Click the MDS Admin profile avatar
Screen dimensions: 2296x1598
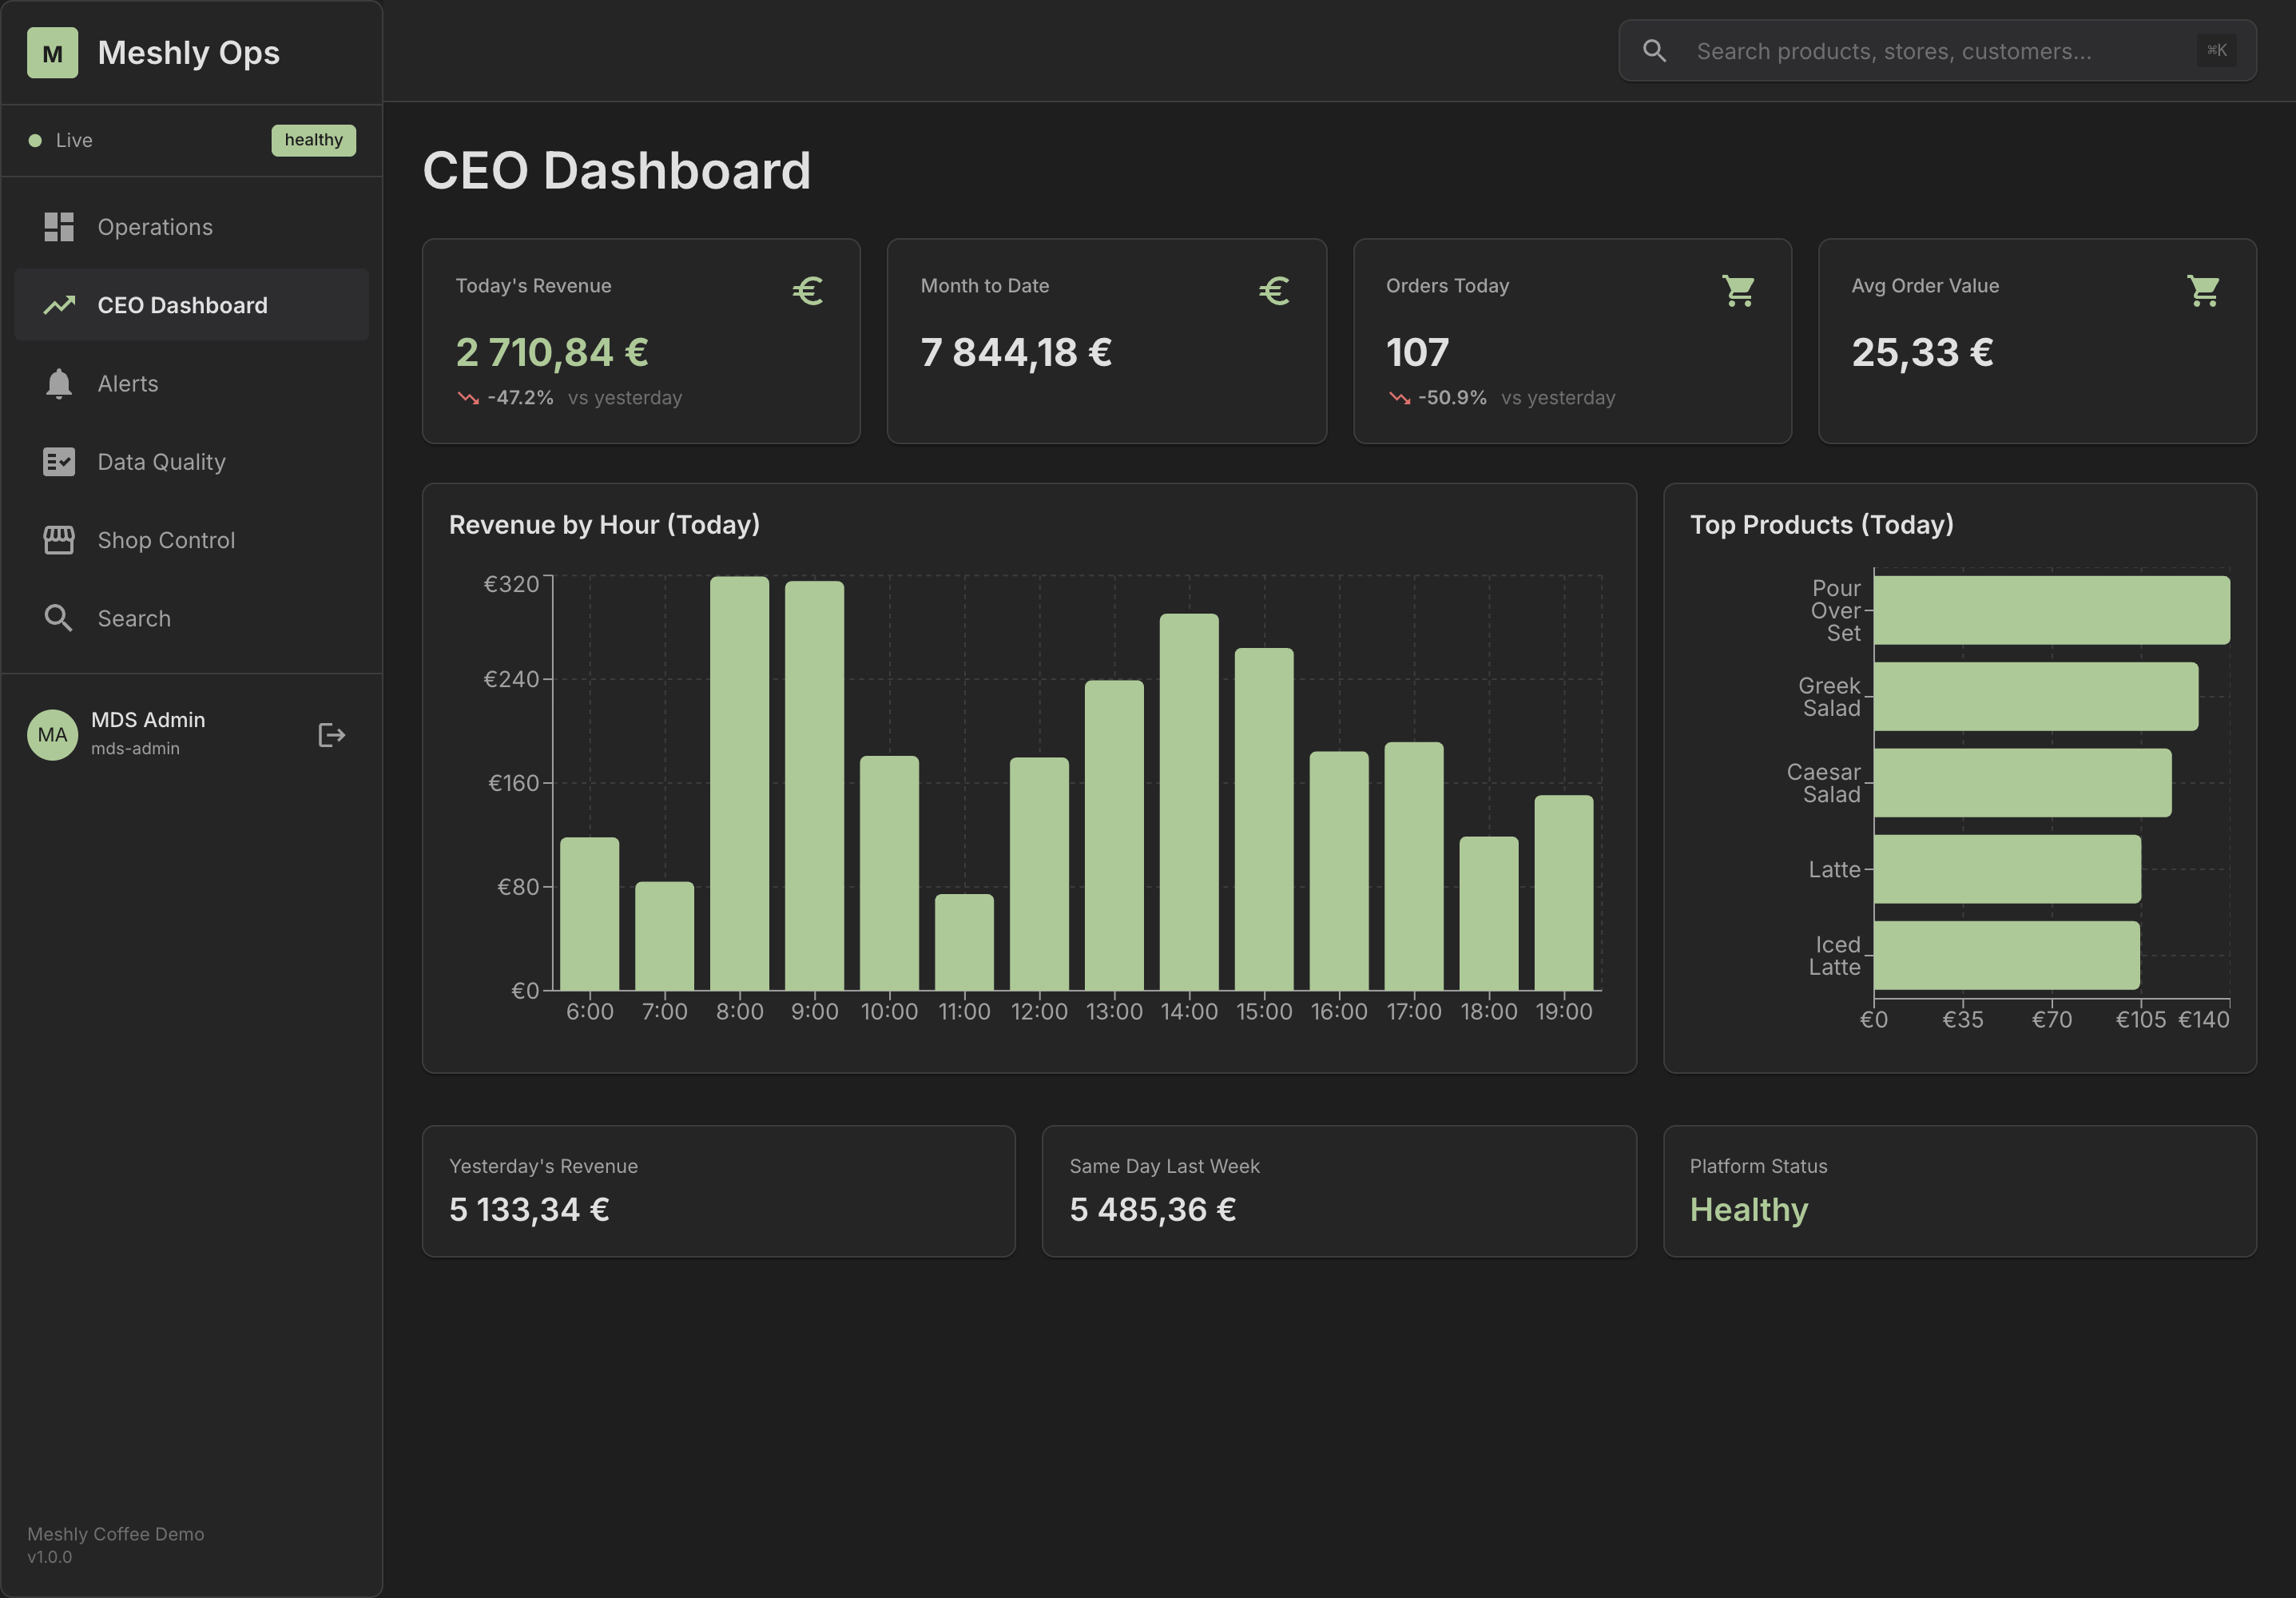click(51, 735)
